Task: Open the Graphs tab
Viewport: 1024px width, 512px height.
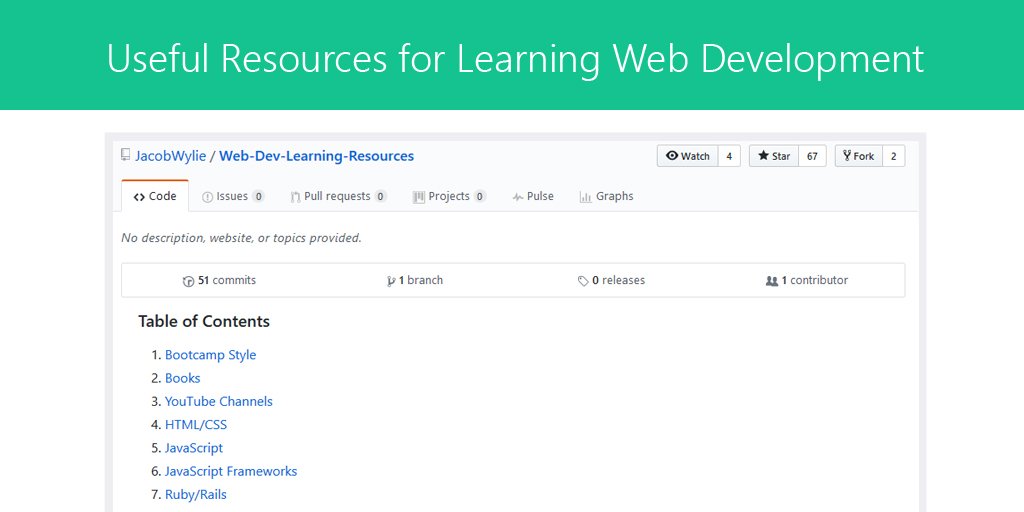Action: pos(606,196)
